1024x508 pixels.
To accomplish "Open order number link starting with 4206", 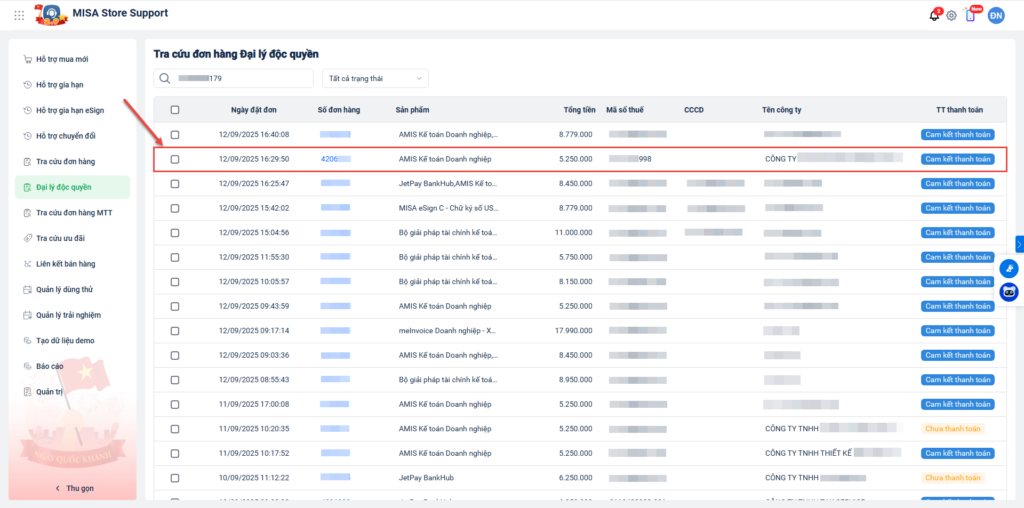I will (329, 159).
